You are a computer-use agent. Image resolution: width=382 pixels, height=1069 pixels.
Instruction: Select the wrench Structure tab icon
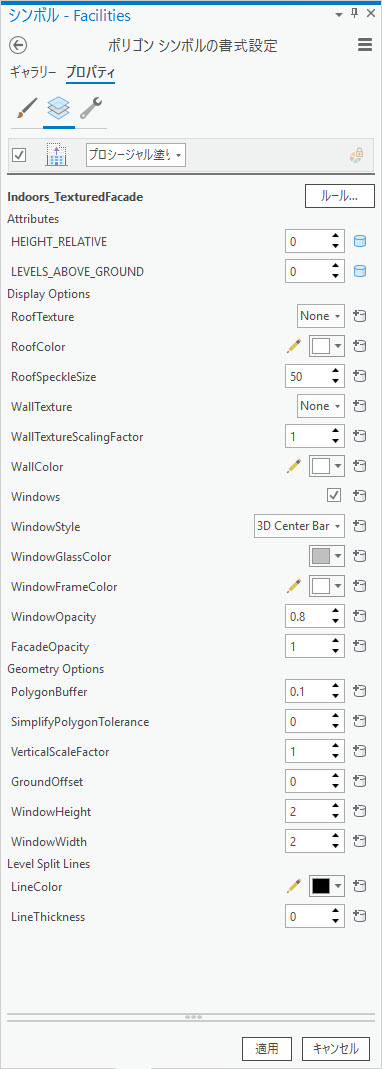tap(91, 108)
